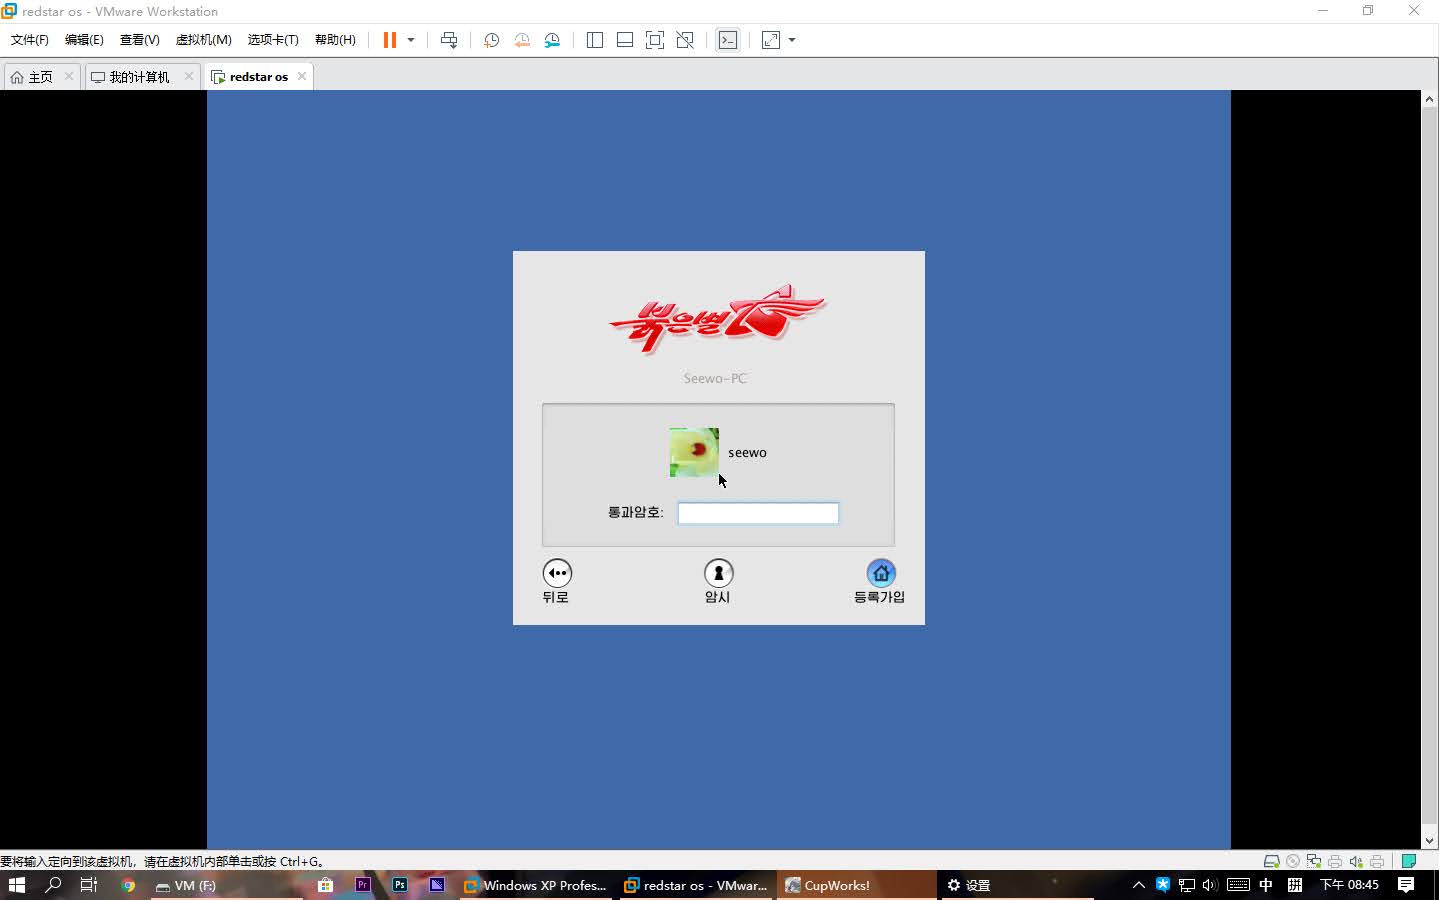
Task: Close the 主页 tab
Action: 69,76
